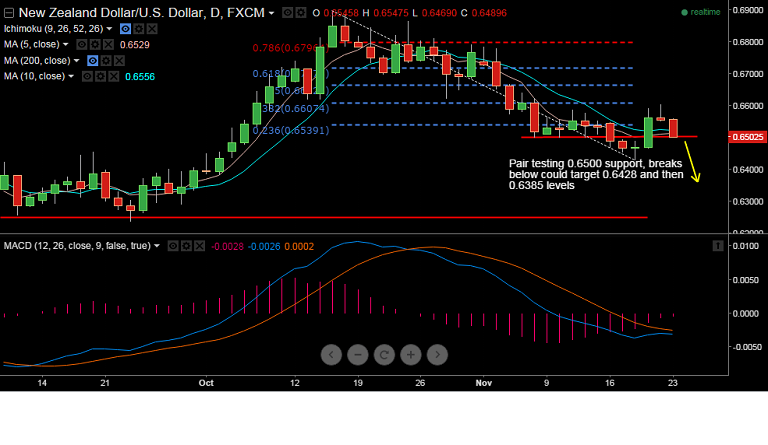Zoom in using the plus circle button
Image resolution: width=768 pixels, height=445 pixels.
coord(410,355)
